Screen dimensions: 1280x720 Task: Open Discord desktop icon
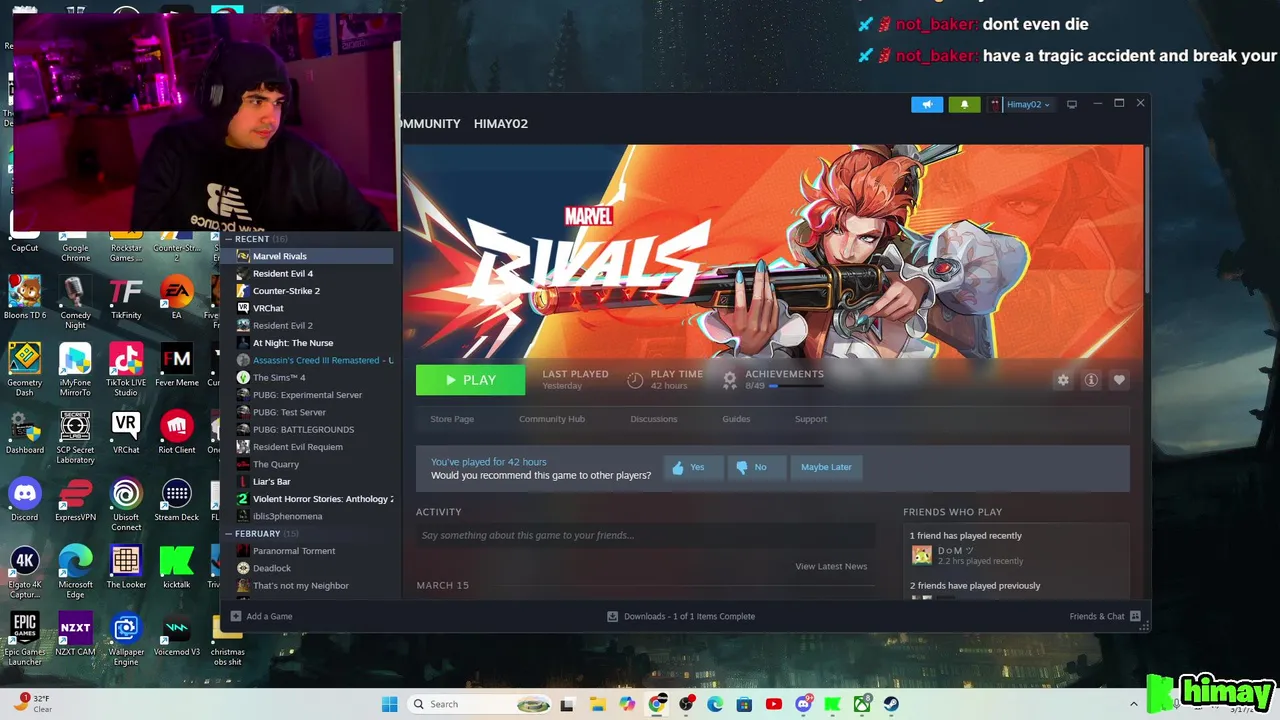coord(25,500)
